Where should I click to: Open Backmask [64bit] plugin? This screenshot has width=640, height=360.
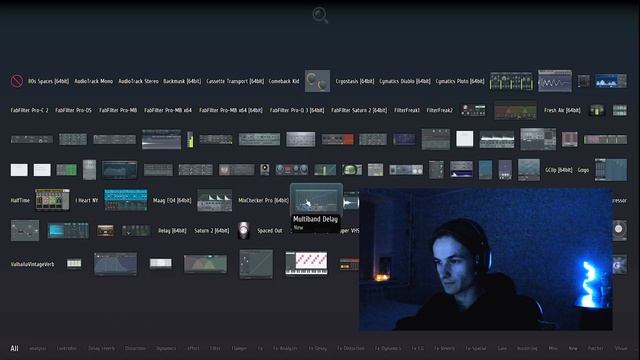point(182,81)
